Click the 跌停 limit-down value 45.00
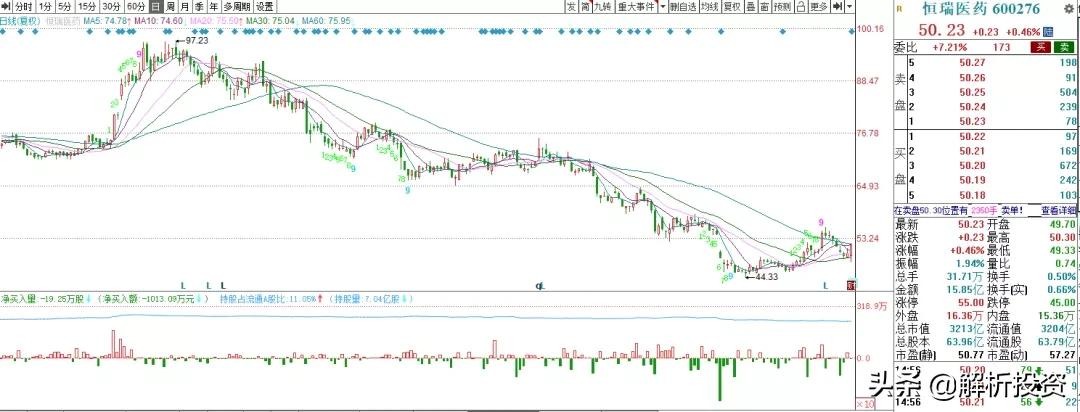Screen dimensions: 1080x412 point(1061,302)
